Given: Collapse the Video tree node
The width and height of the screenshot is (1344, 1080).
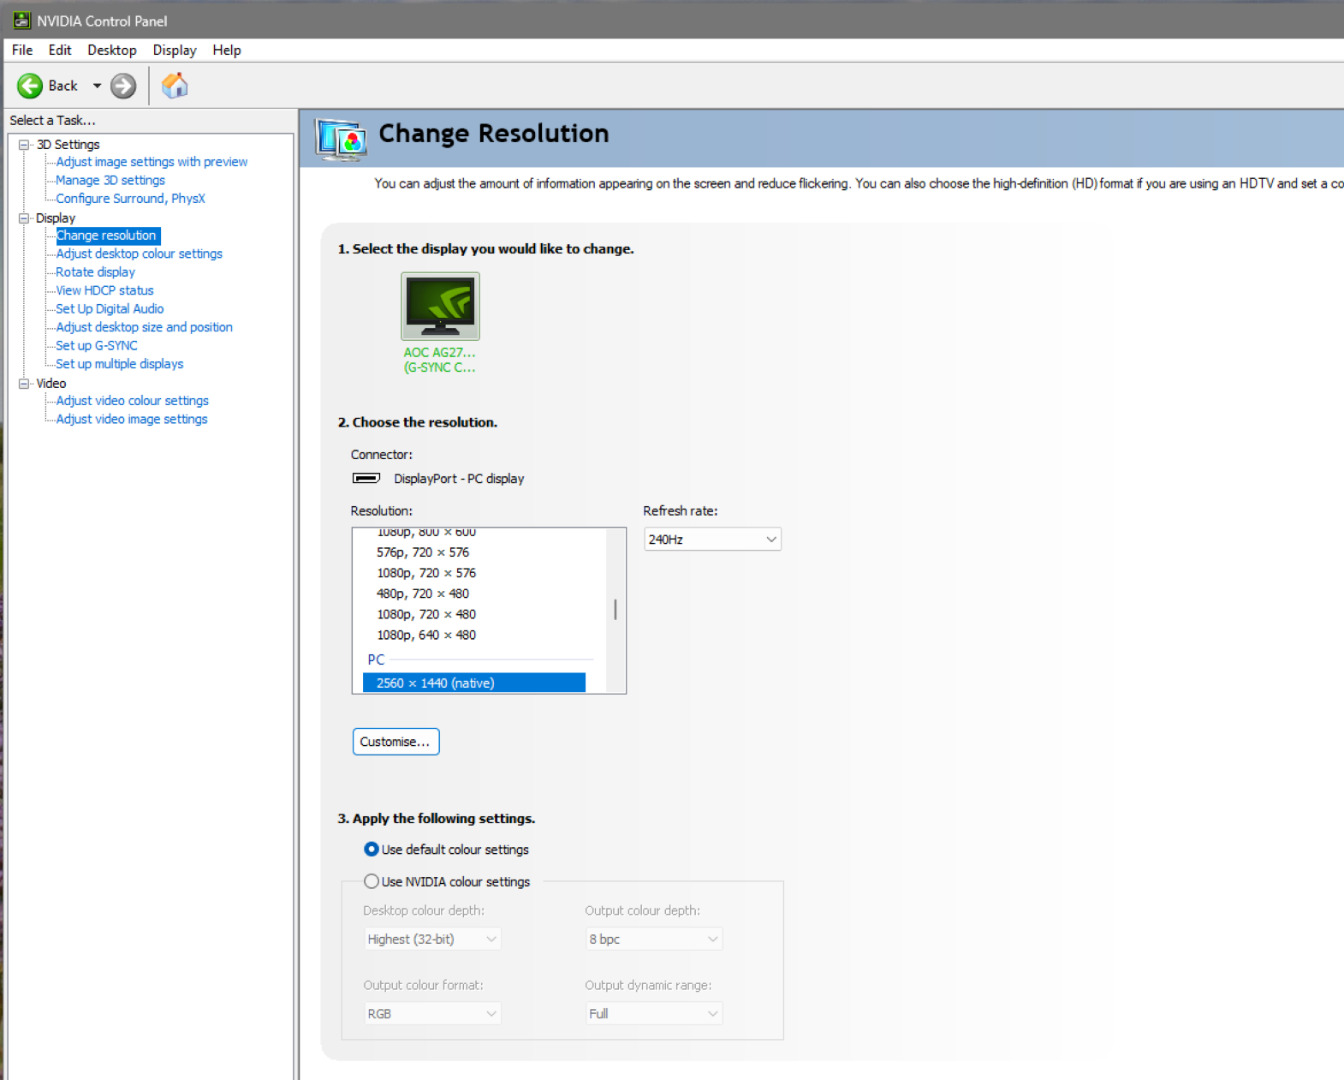Looking at the screenshot, I should 24,383.
